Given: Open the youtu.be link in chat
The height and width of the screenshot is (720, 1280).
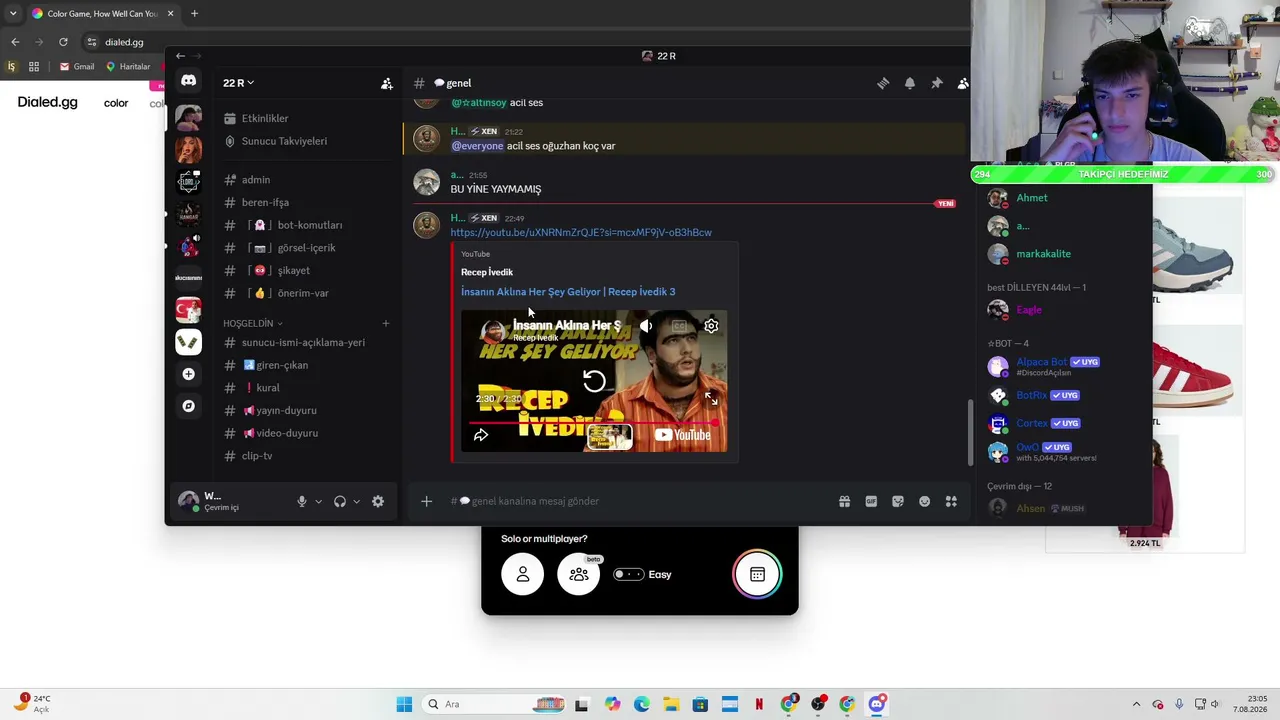Looking at the screenshot, I should coord(581,232).
